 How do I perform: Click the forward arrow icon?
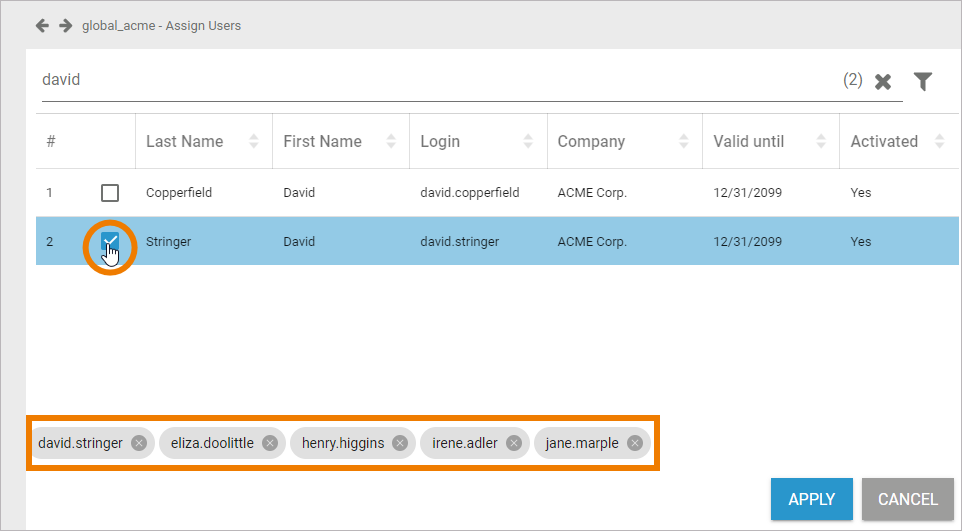coord(65,25)
